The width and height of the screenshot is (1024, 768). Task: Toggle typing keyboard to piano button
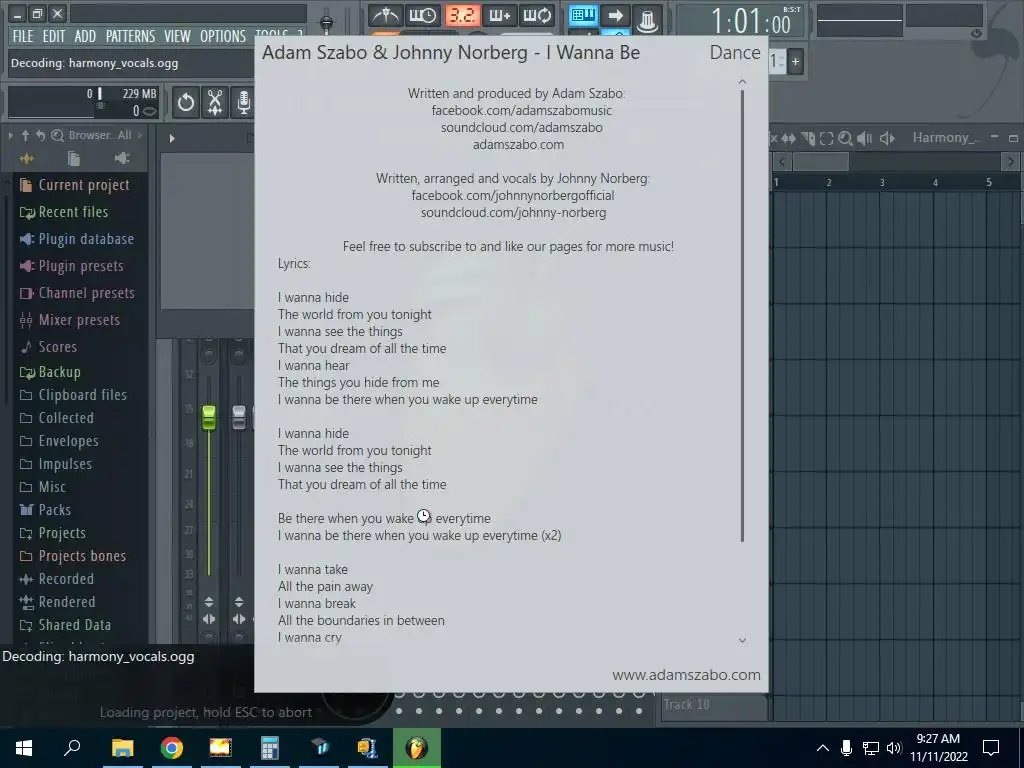click(583, 15)
